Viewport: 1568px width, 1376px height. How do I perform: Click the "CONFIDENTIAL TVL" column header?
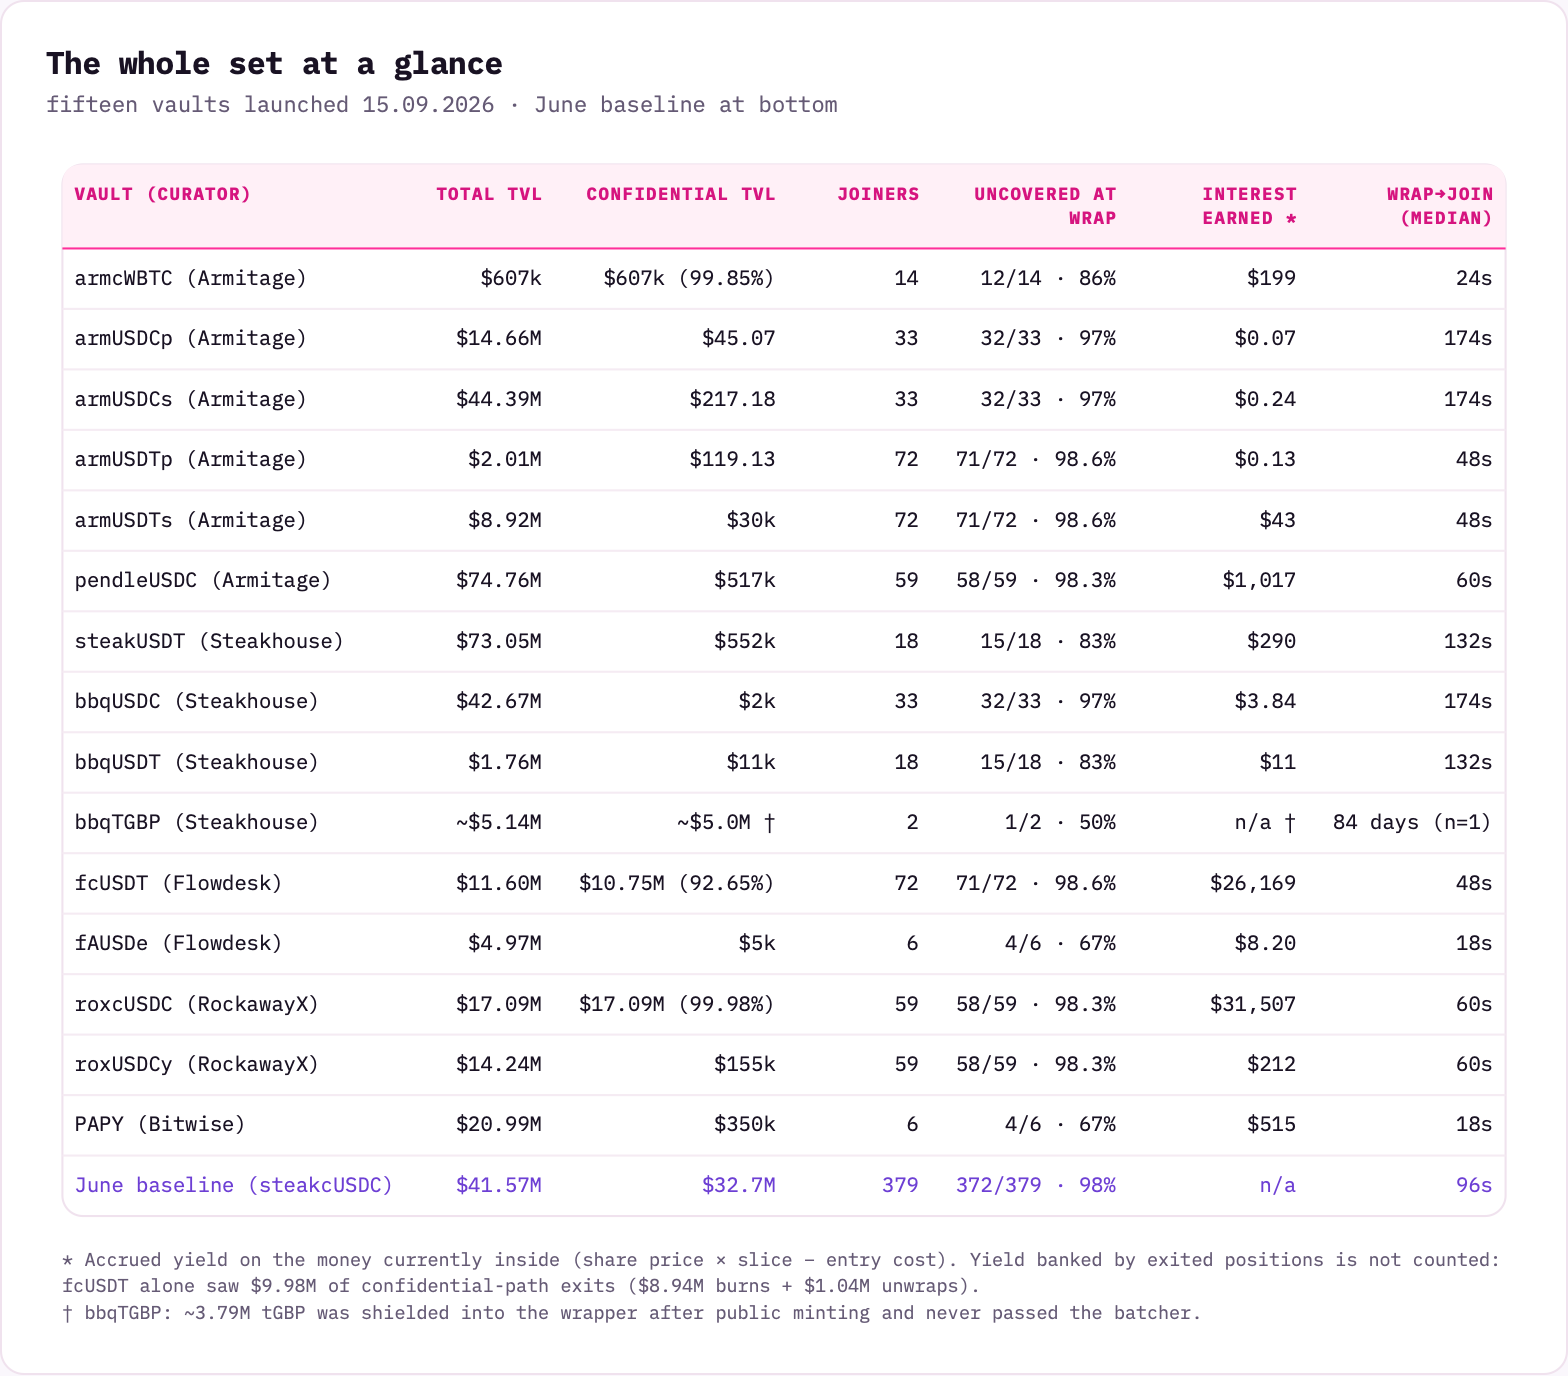point(681,194)
